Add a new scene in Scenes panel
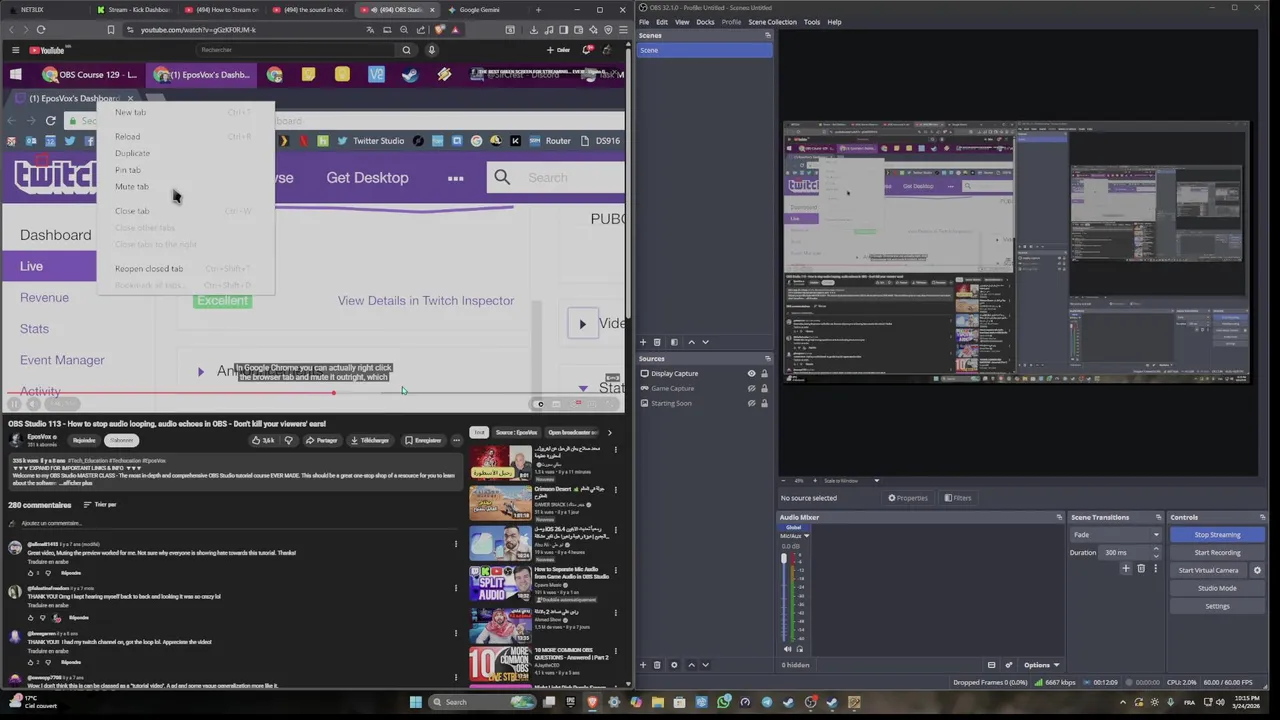The height and width of the screenshot is (720, 1280). tap(643, 342)
